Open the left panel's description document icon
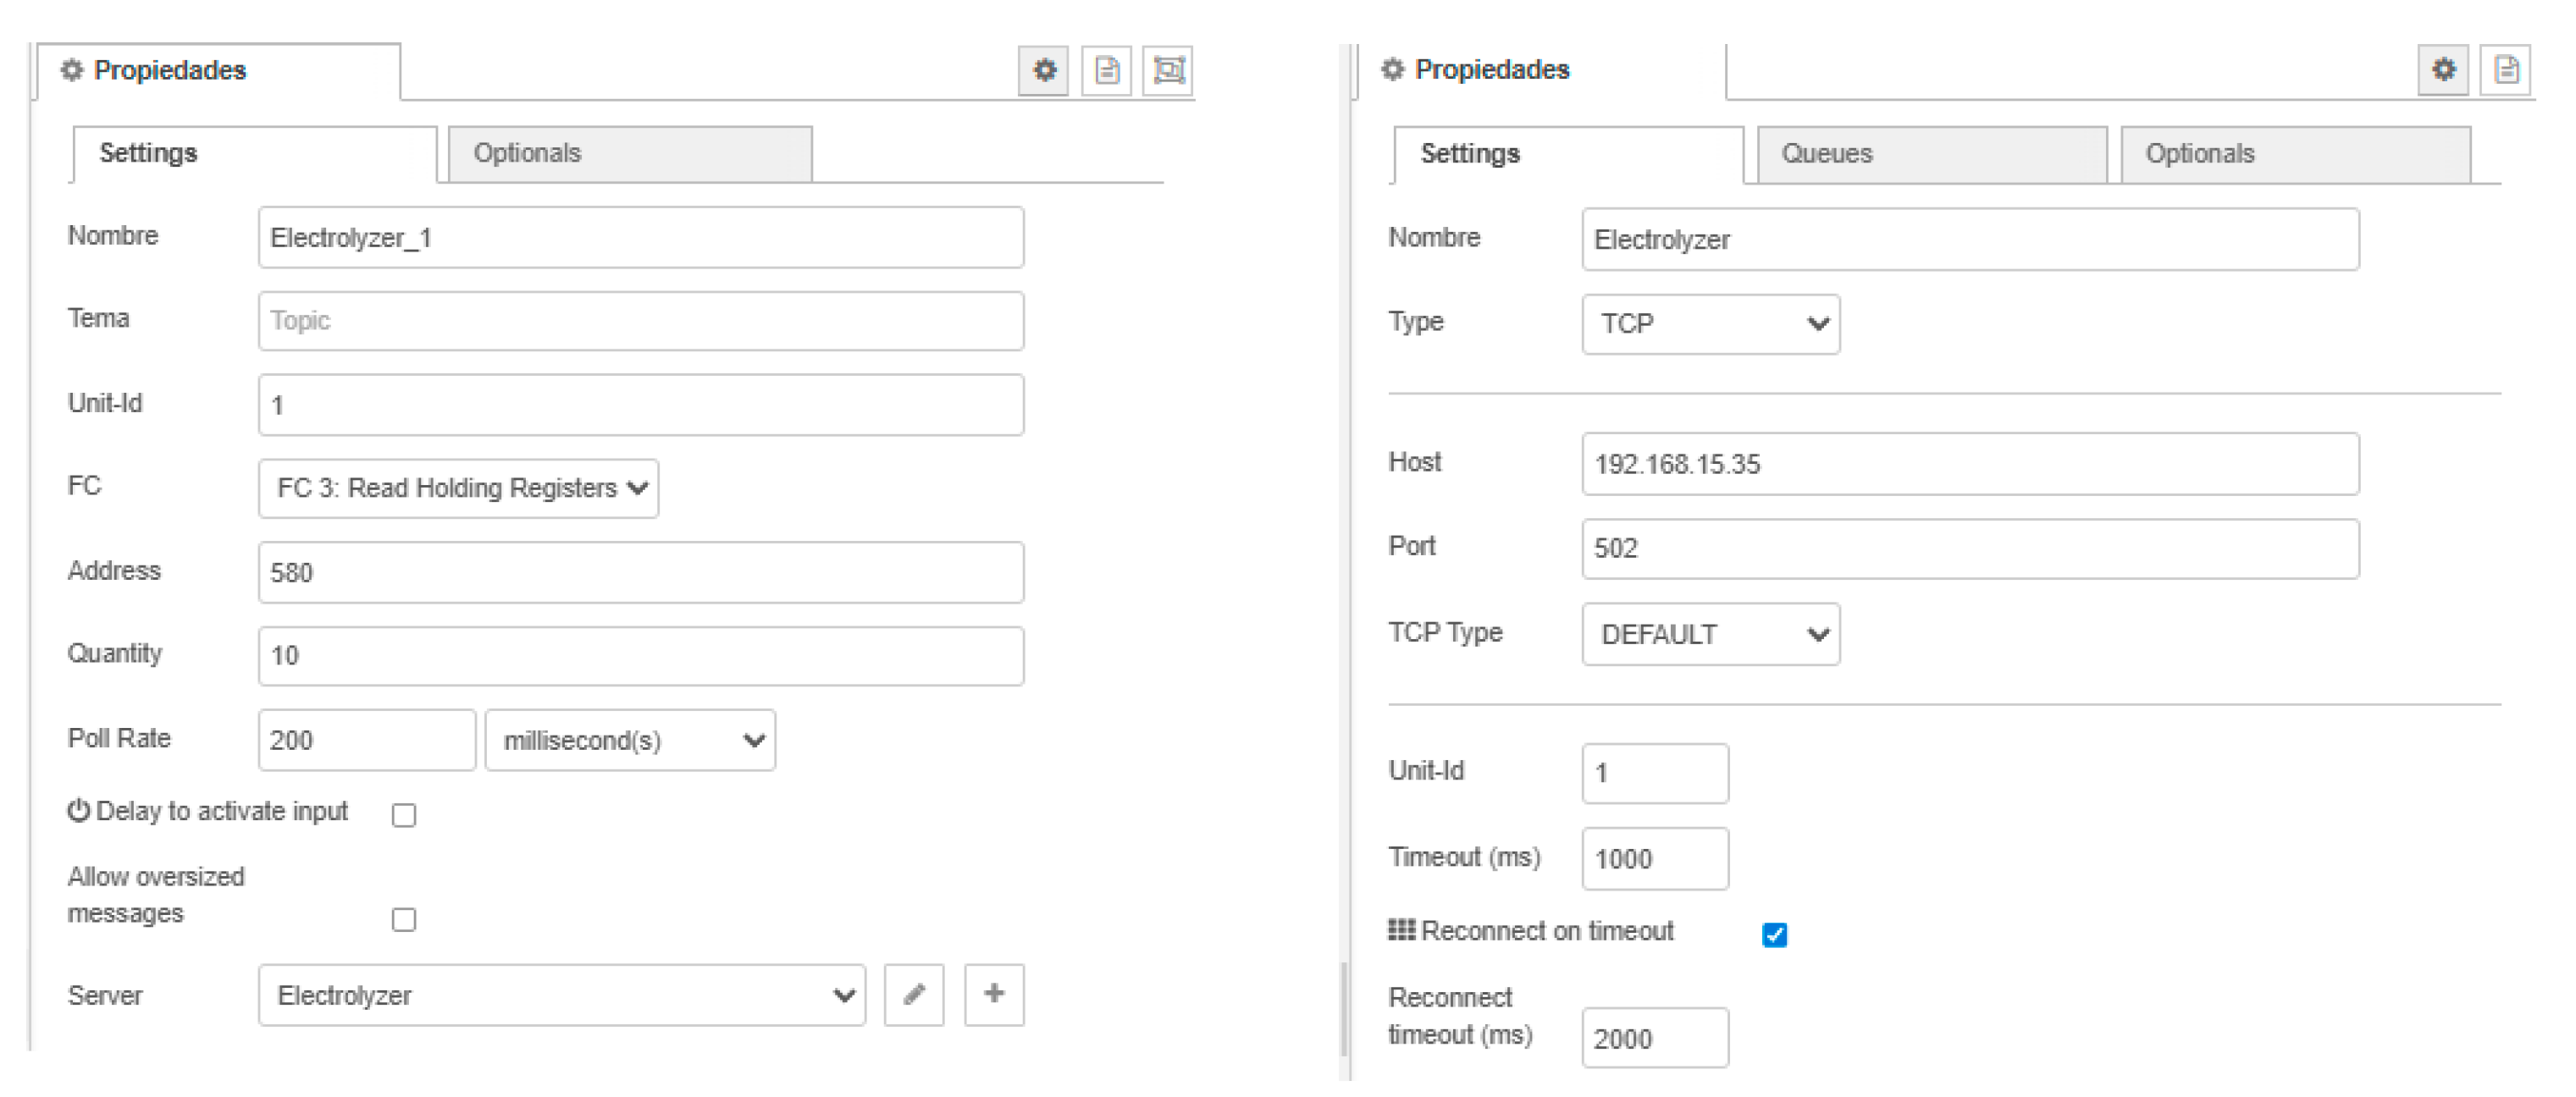 tap(1106, 70)
